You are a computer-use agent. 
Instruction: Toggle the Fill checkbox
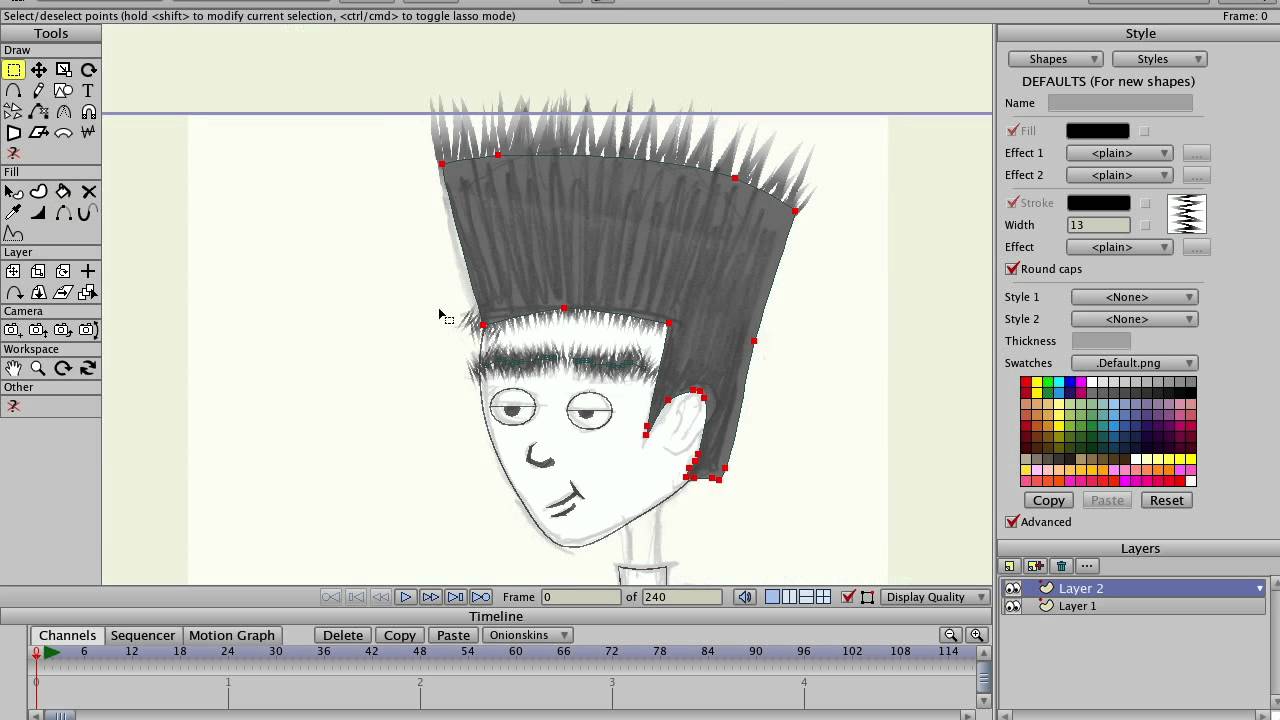1013,131
